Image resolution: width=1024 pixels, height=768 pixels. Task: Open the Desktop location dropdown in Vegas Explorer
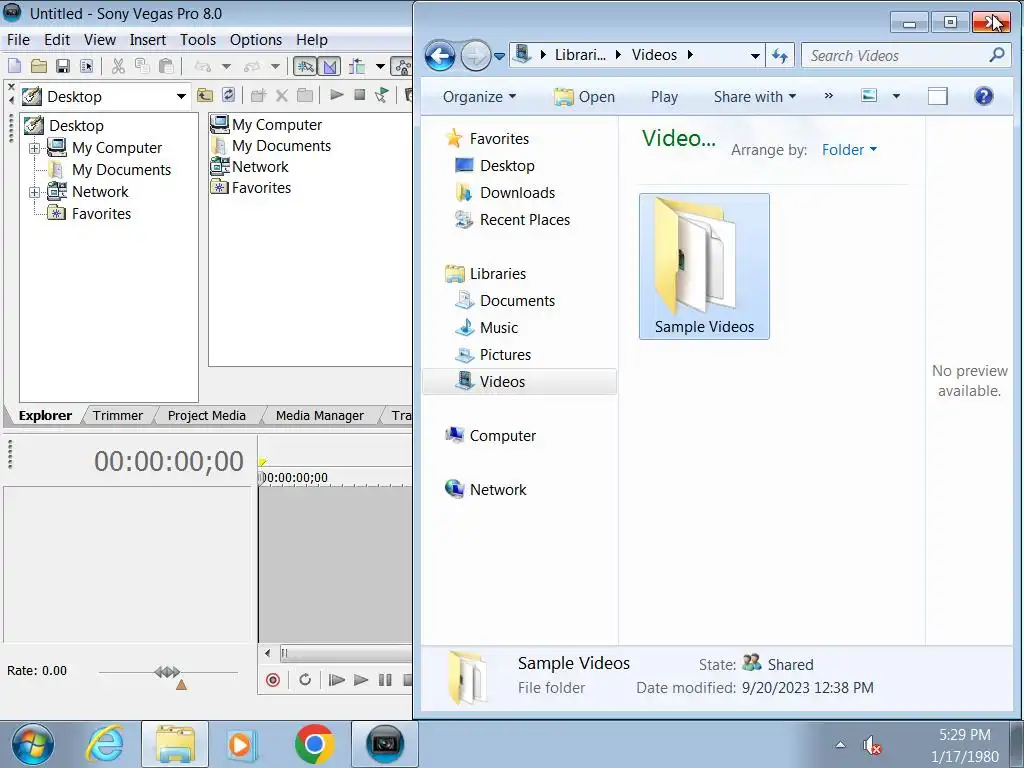pos(181,97)
